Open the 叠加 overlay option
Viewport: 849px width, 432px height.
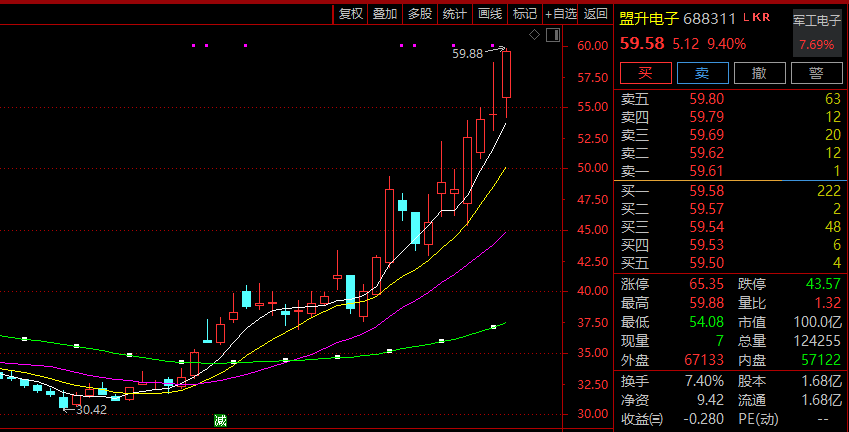point(384,13)
